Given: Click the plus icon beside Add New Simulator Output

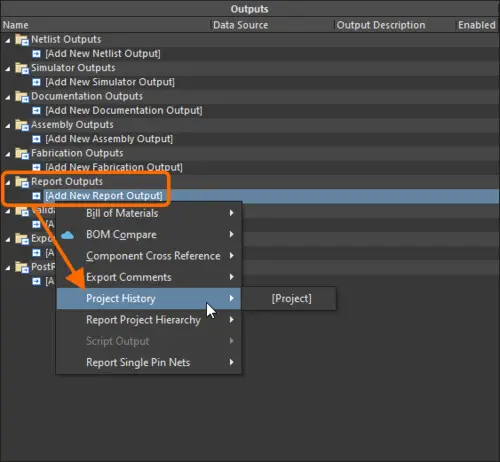Looking at the screenshot, I should 36,82.
